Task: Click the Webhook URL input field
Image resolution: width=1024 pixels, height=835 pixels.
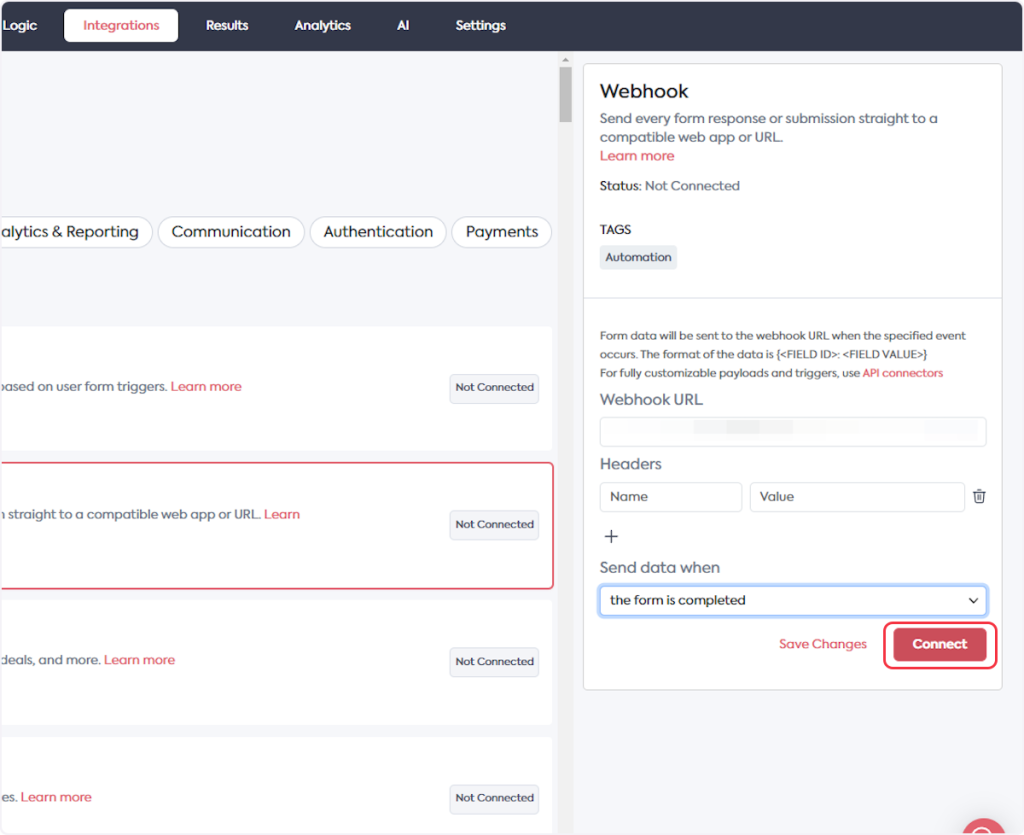Action: click(x=792, y=432)
